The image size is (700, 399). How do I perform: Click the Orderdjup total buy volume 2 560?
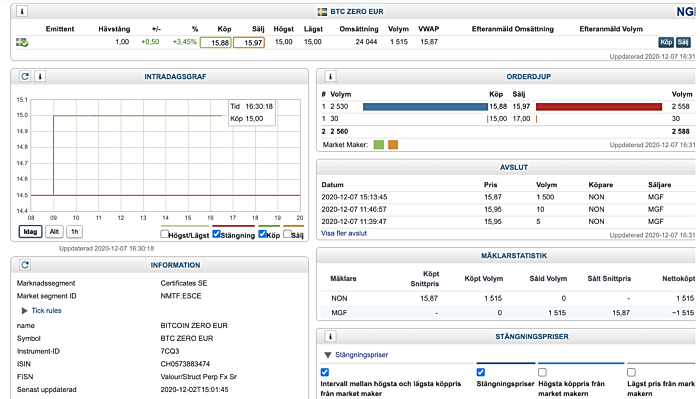point(339,132)
